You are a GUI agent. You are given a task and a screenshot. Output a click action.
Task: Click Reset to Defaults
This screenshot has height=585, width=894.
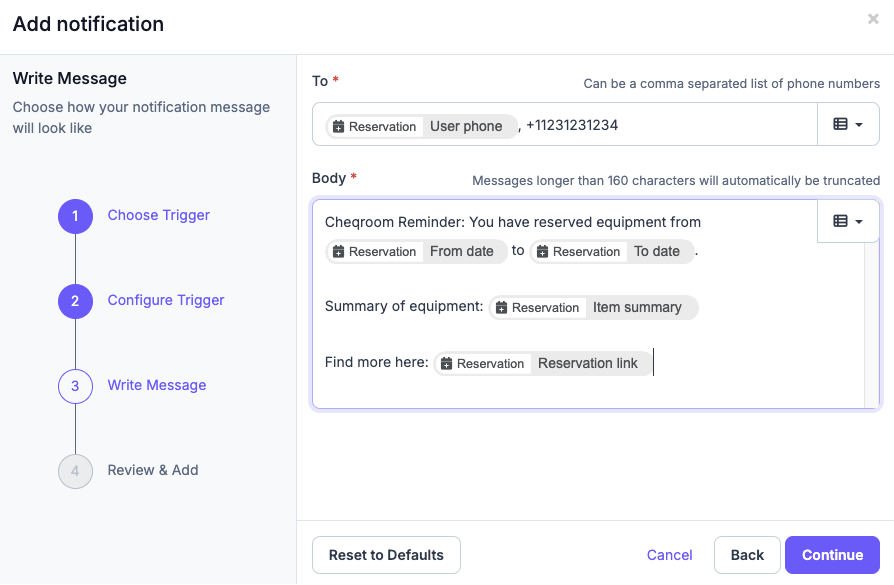pyautogui.click(x=386, y=554)
